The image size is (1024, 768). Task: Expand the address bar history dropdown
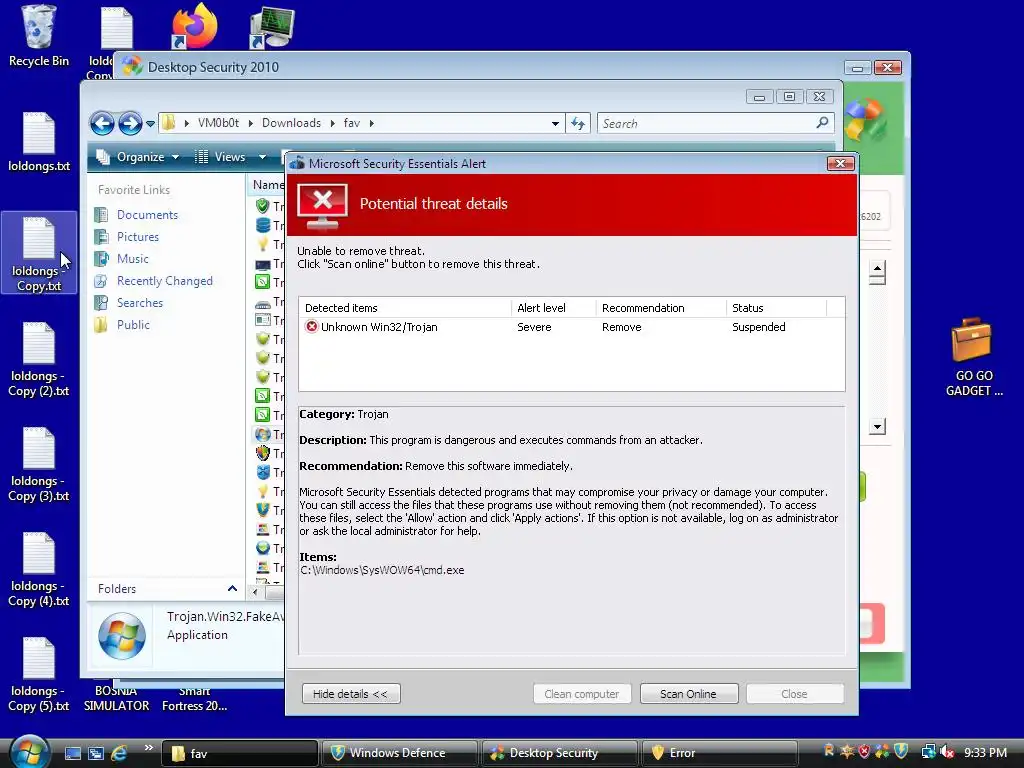point(554,123)
